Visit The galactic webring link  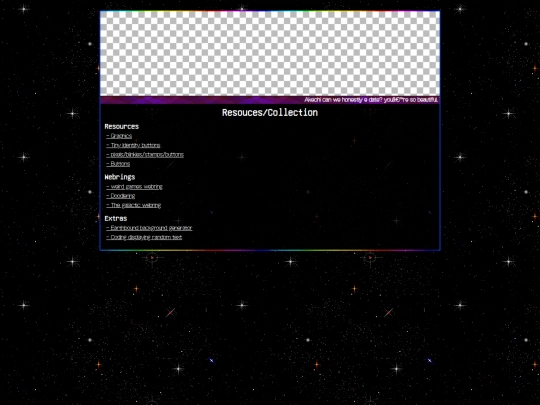(133, 205)
